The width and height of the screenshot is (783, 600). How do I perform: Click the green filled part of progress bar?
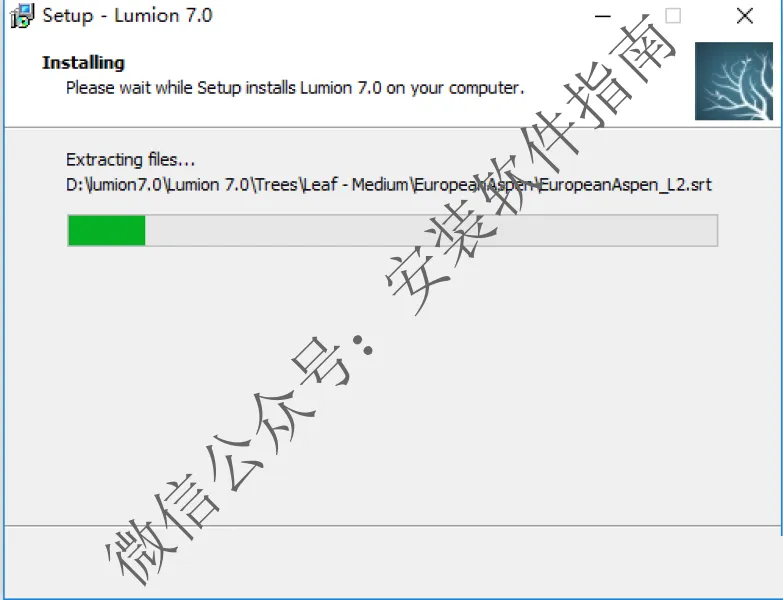pos(106,230)
